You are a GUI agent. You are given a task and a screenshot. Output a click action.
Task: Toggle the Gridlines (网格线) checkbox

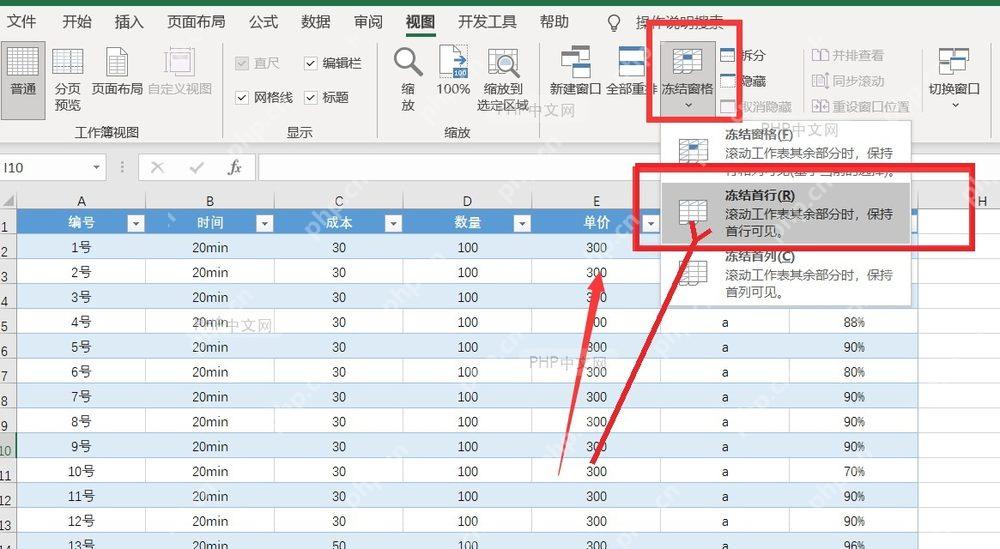(242, 98)
